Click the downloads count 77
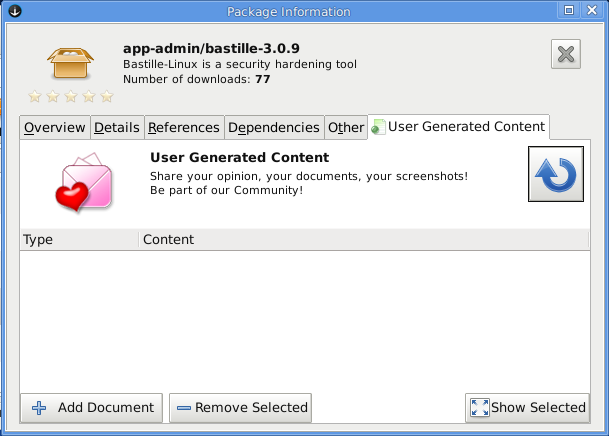 263,79
